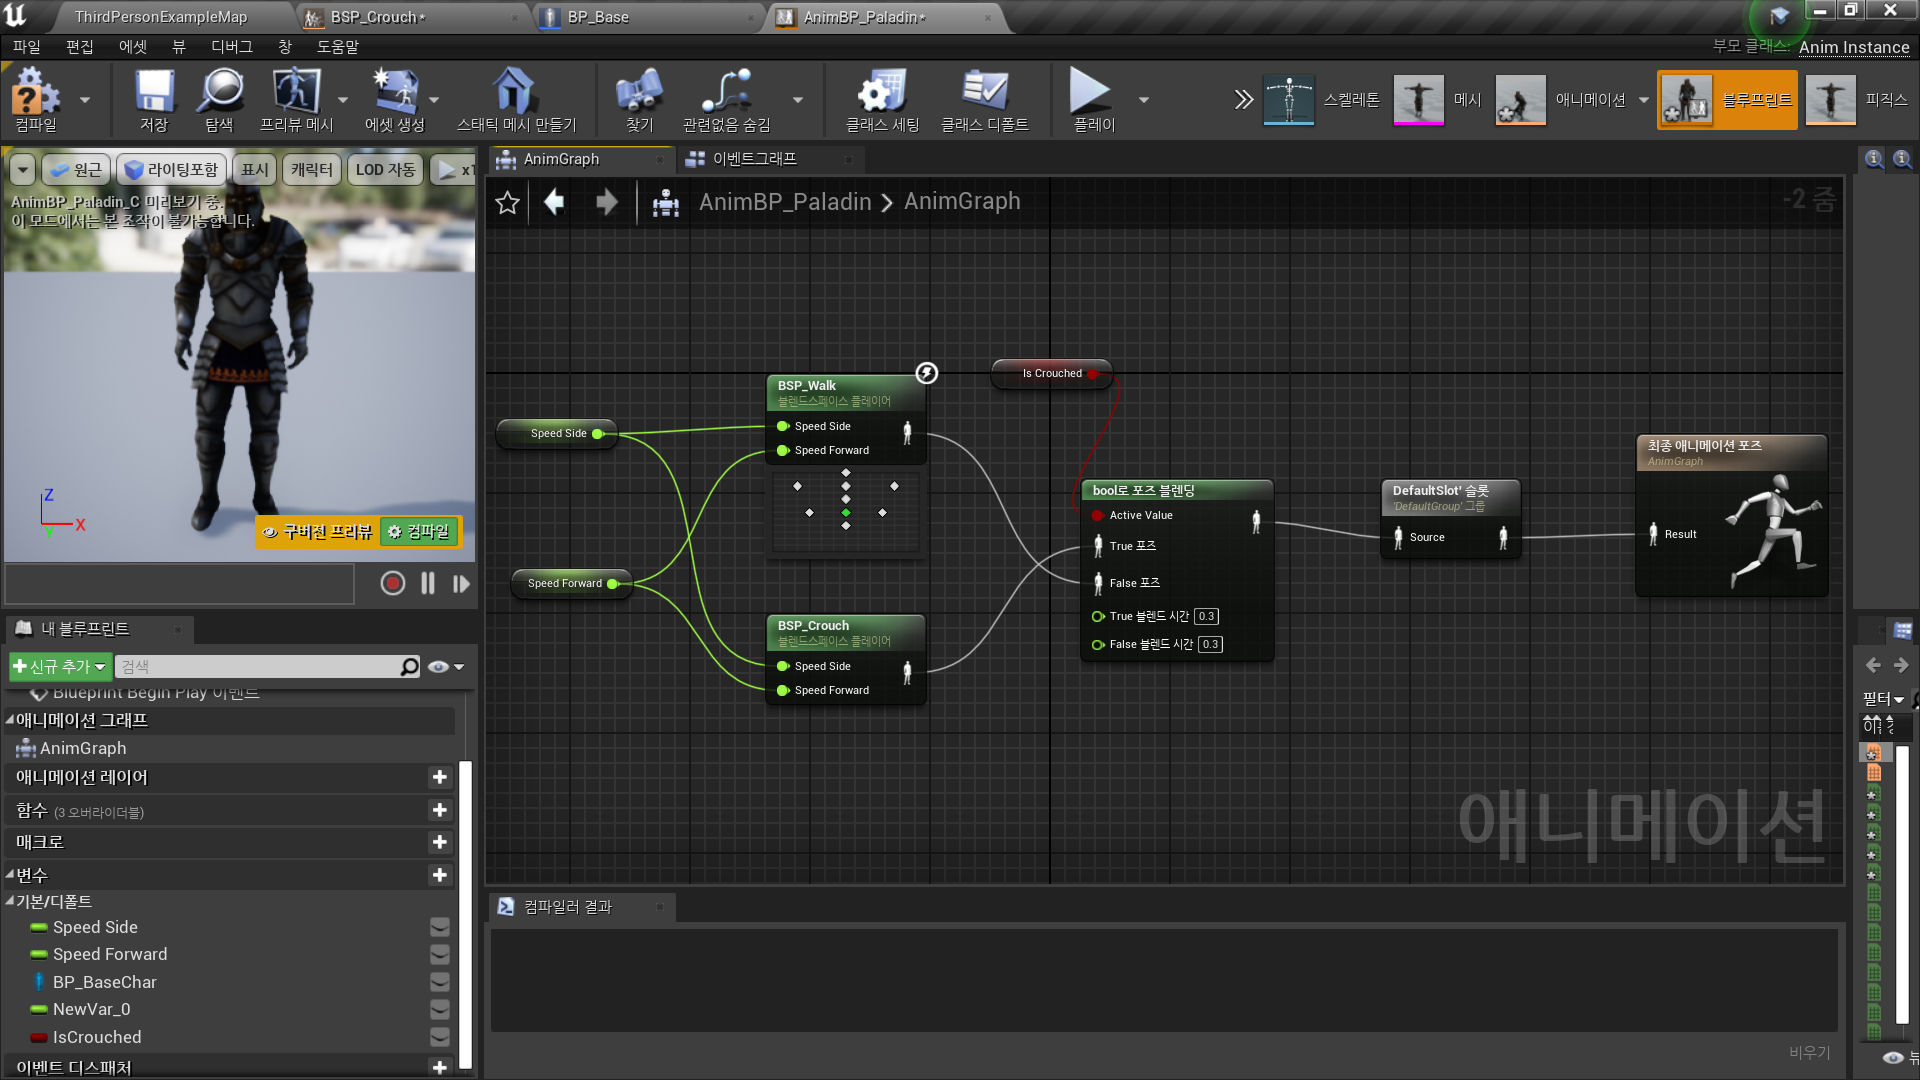This screenshot has height=1080, width=1920.
Task: Click the Parent class Anim Instance link
Action: [1853, 47]
